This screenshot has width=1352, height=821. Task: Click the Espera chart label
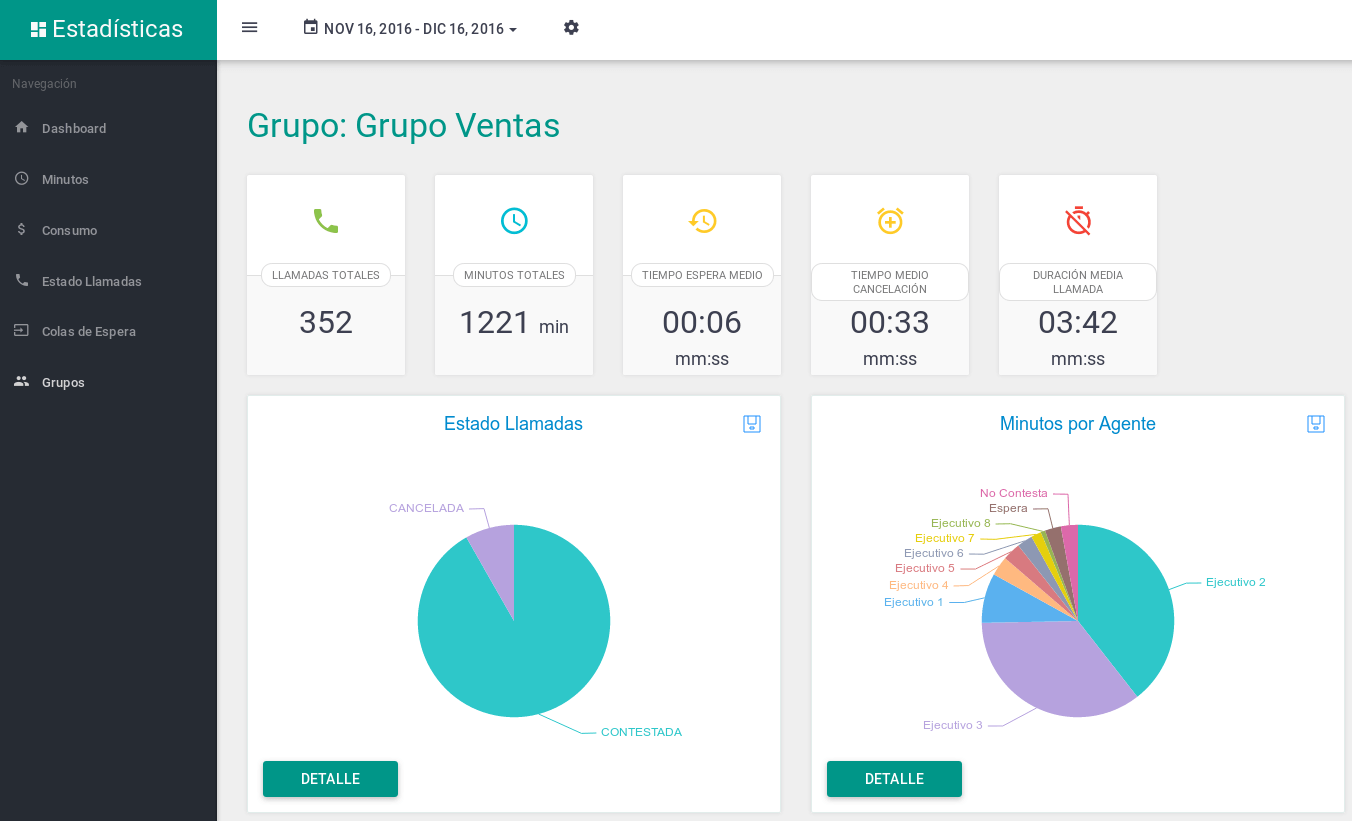coord(1008,508)
